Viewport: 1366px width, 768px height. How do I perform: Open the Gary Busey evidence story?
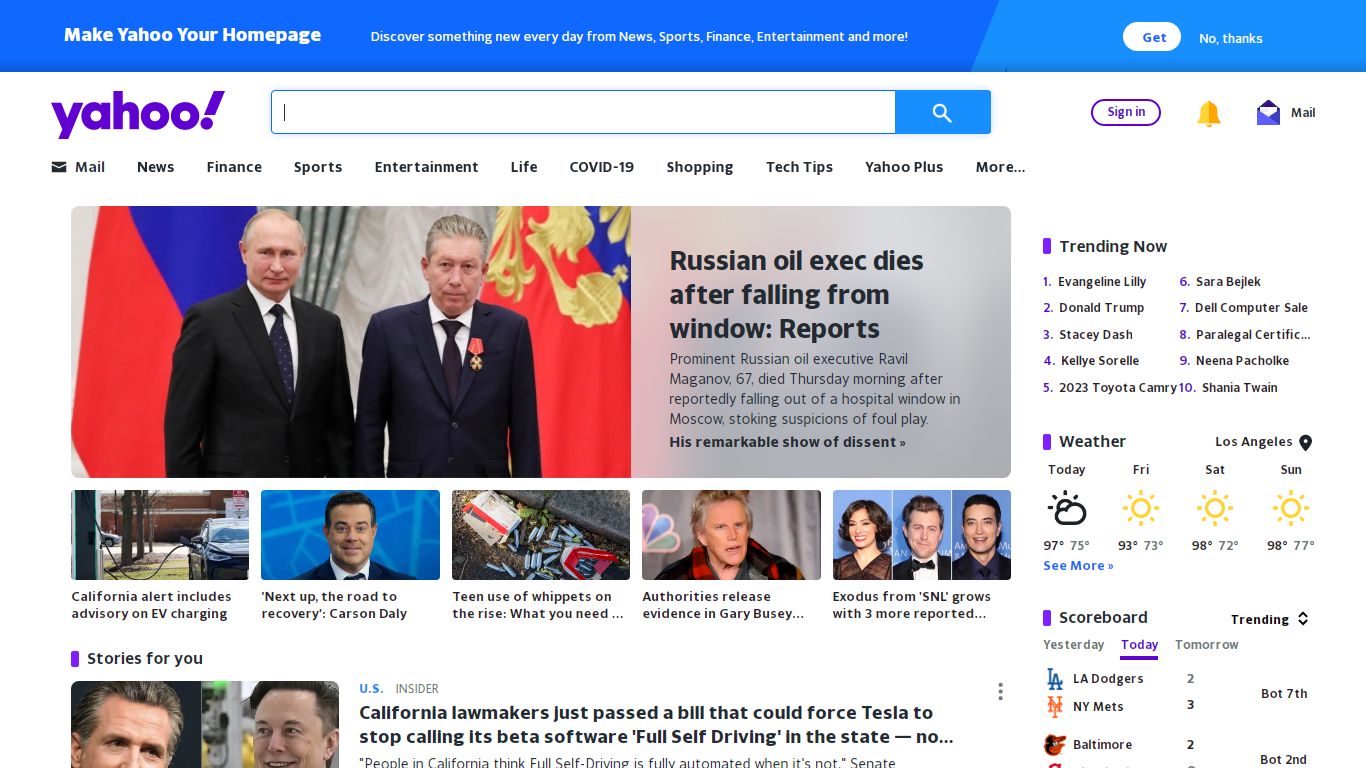click(x=723, y=605)
